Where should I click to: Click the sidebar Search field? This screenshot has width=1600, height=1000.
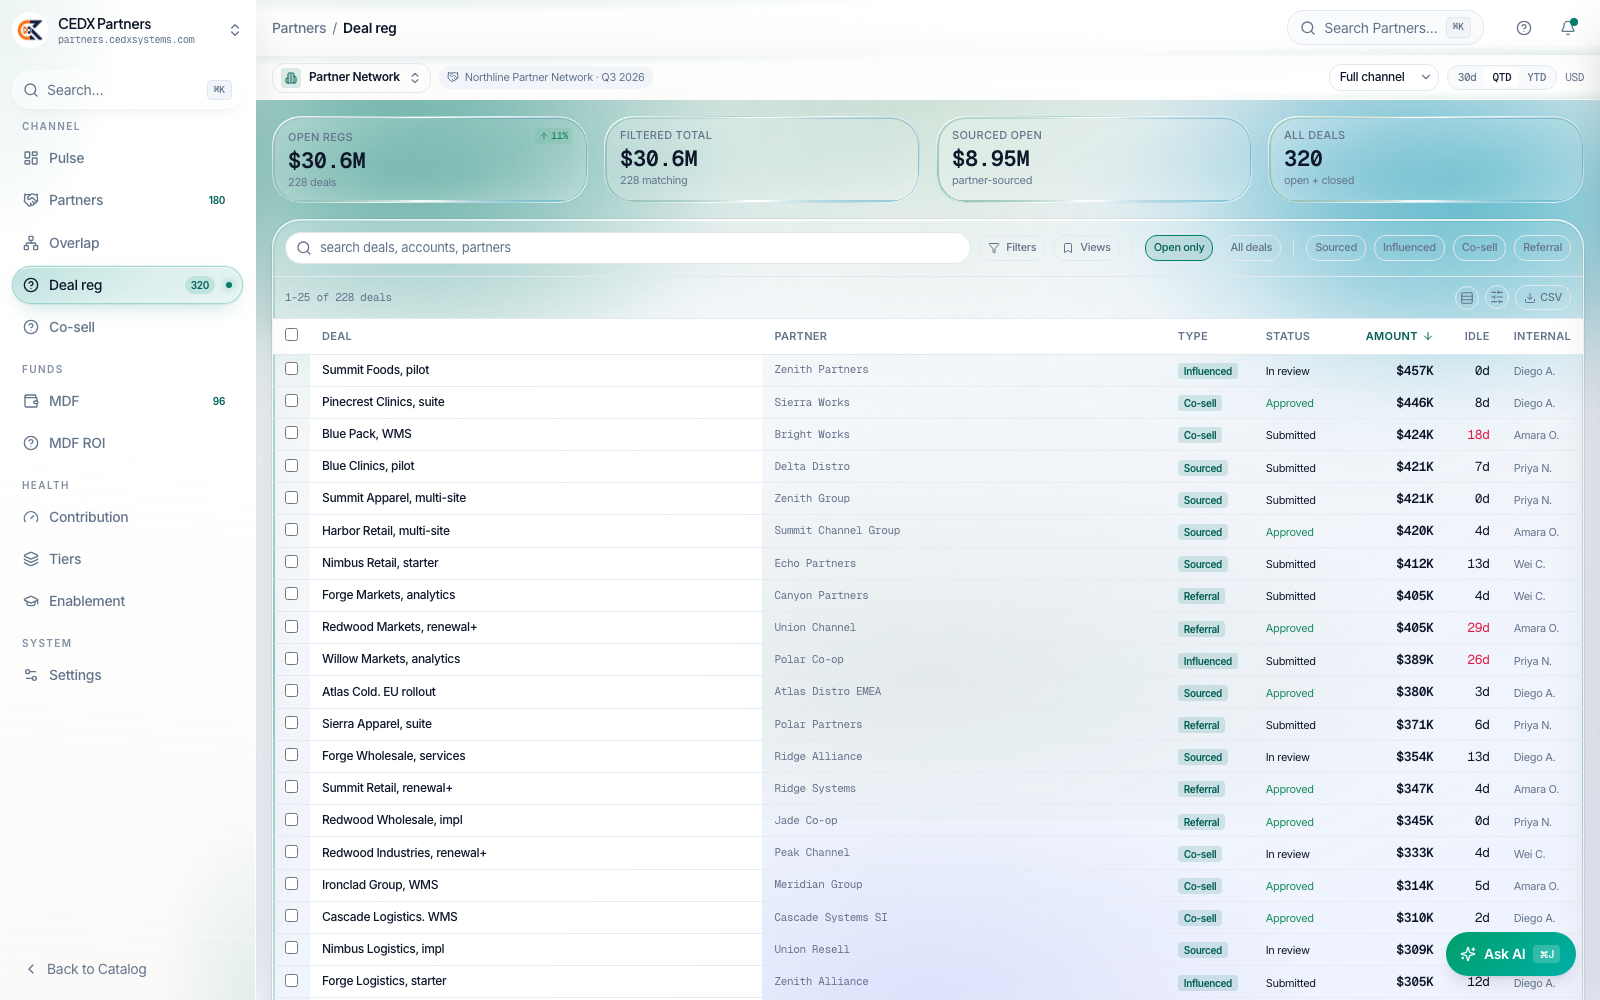[x=127, y=90]
